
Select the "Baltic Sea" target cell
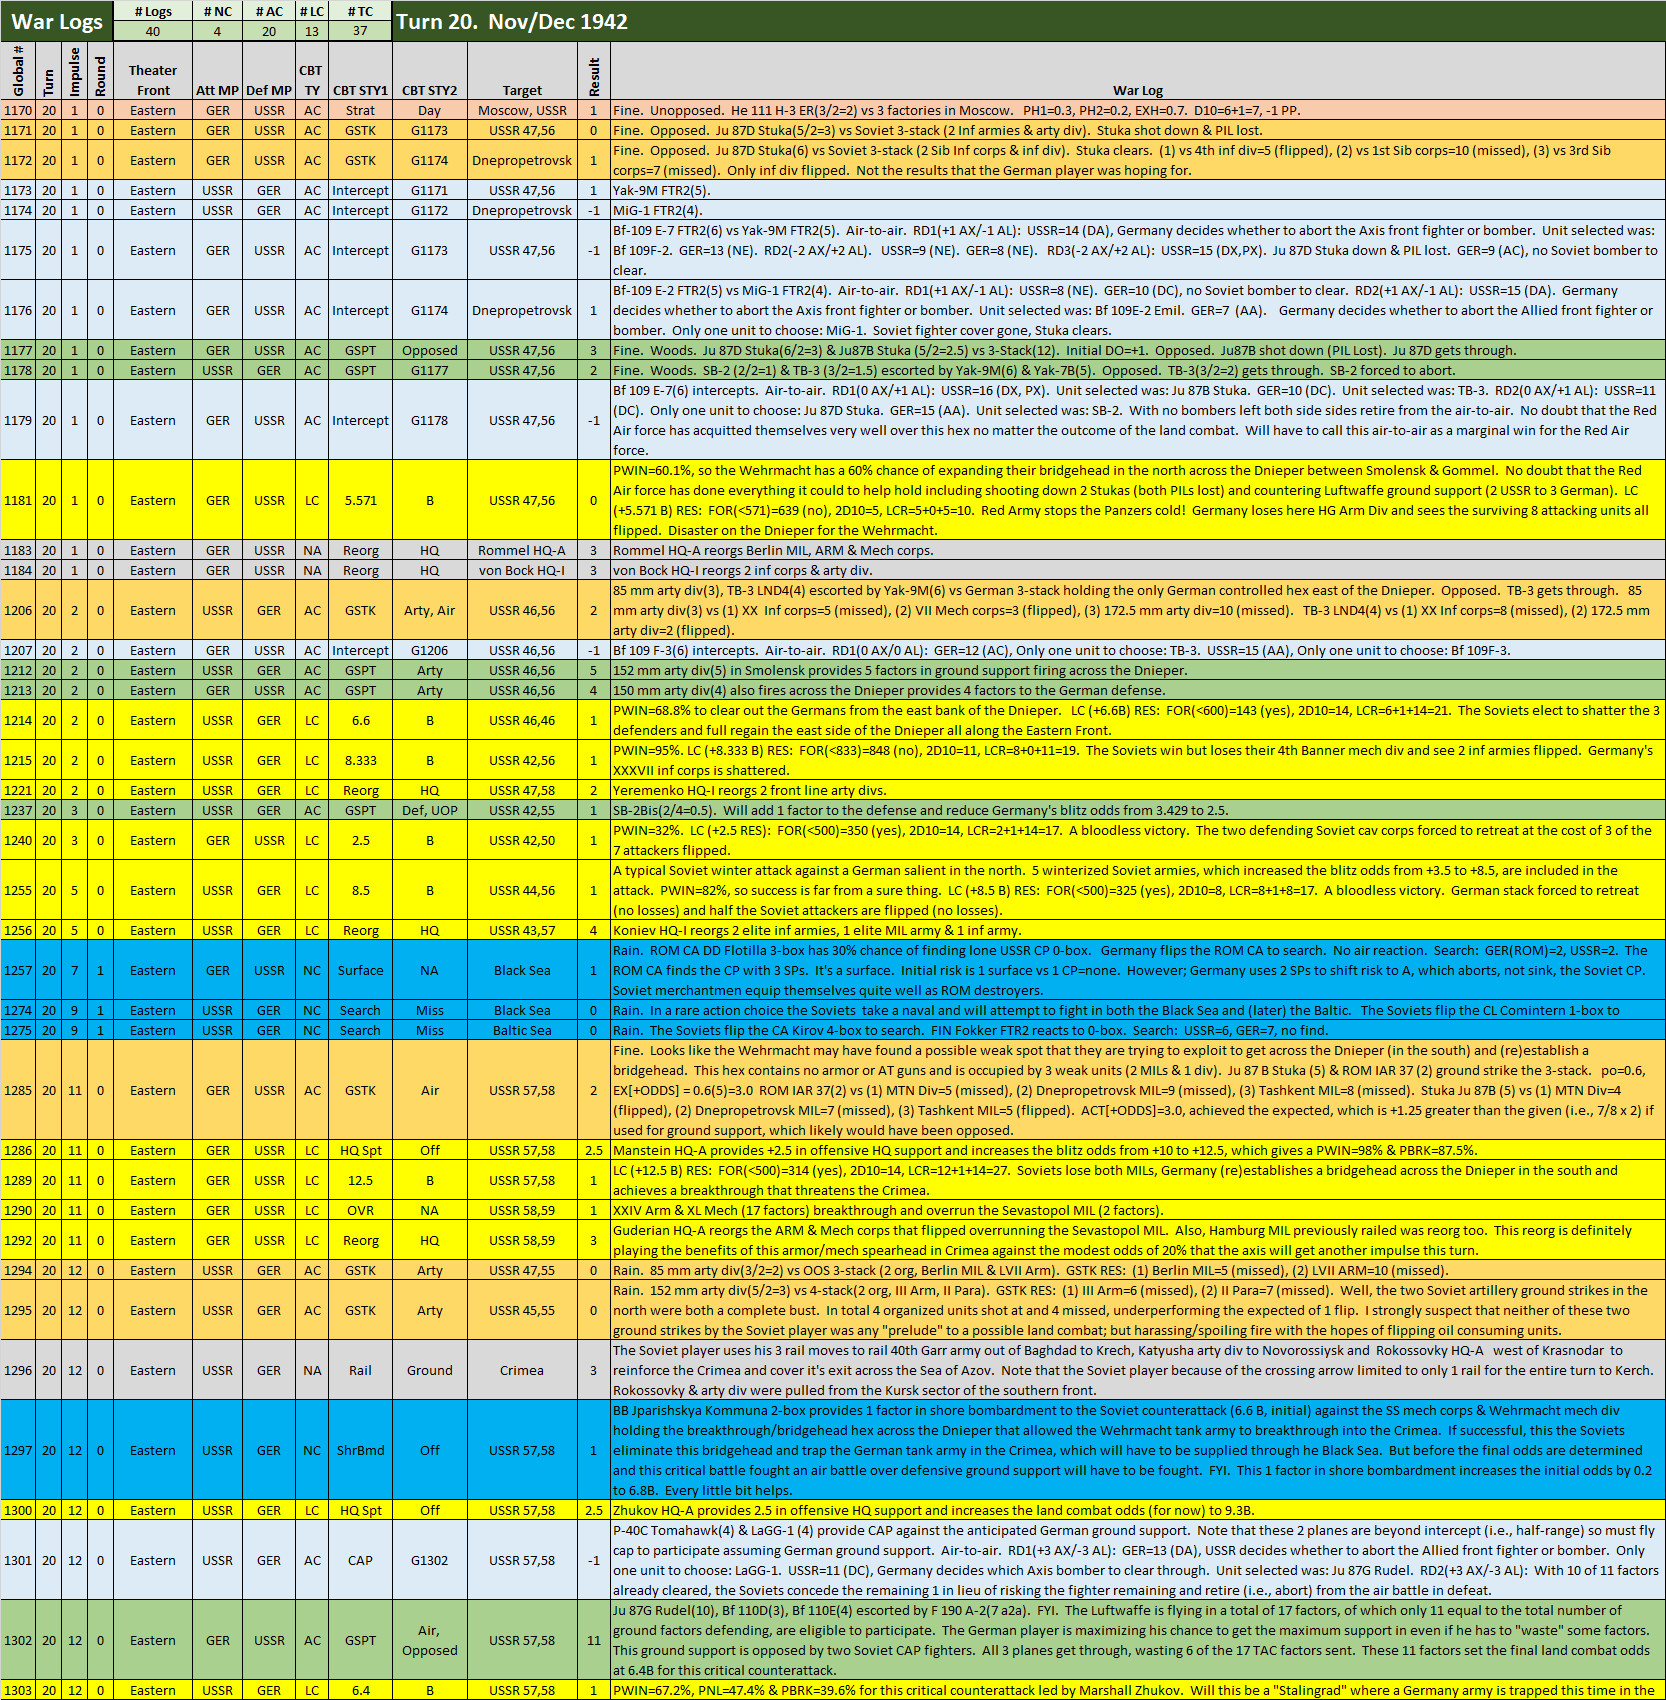(522, 1030)
